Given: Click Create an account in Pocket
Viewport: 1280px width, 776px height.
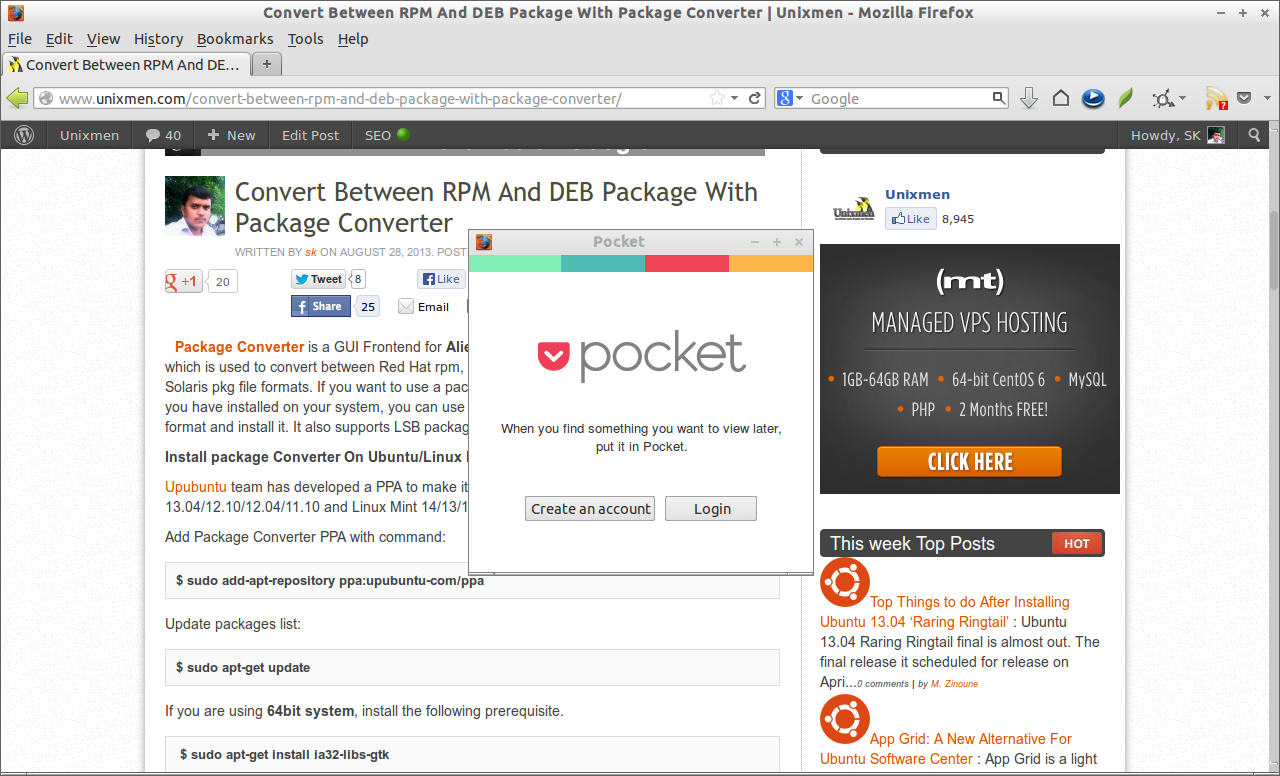Looking at the screenshot, I should [x=590, y=508].
